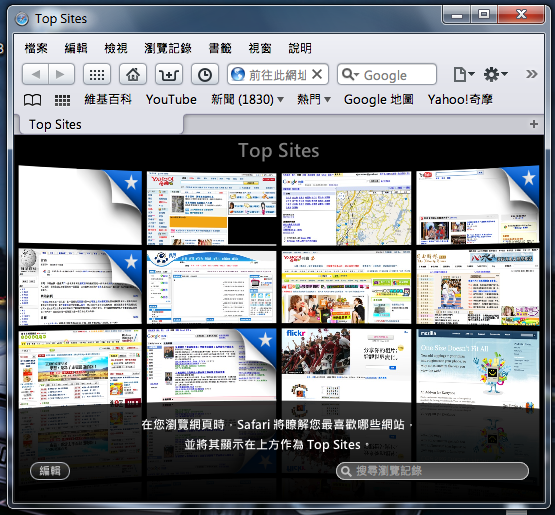
Task: Open a new tab with plus button
Action: (x=534, y=124)
